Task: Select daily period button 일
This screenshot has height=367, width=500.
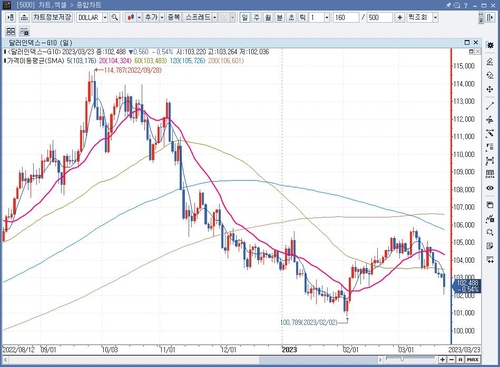Action: pos(245,17)
